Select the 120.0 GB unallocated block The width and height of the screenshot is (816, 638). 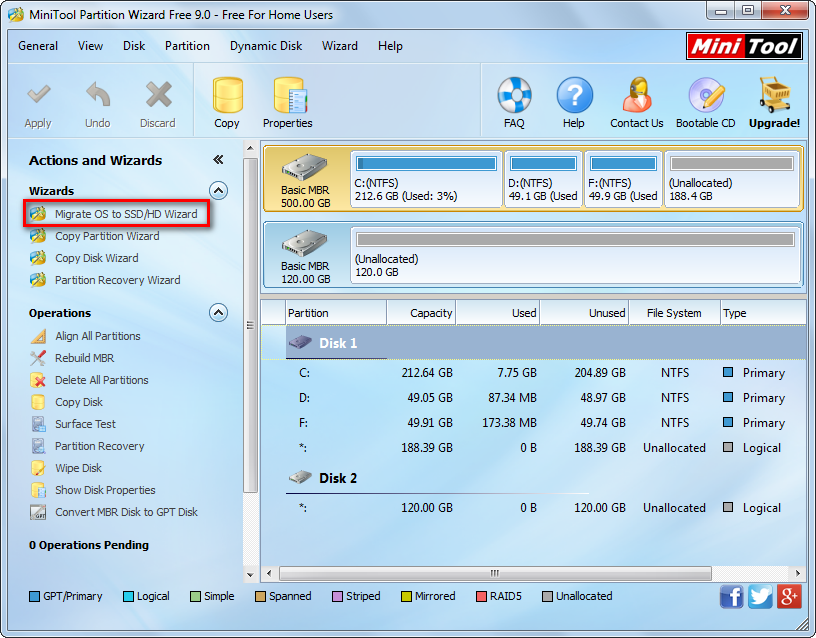pyautogui.click(x=576, y=255)
